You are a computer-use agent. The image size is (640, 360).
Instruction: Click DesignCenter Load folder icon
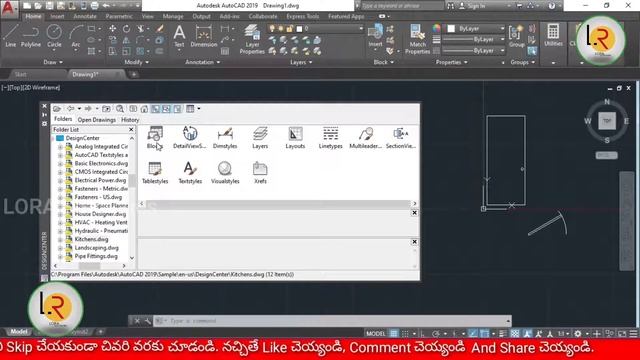click(57, 109)
